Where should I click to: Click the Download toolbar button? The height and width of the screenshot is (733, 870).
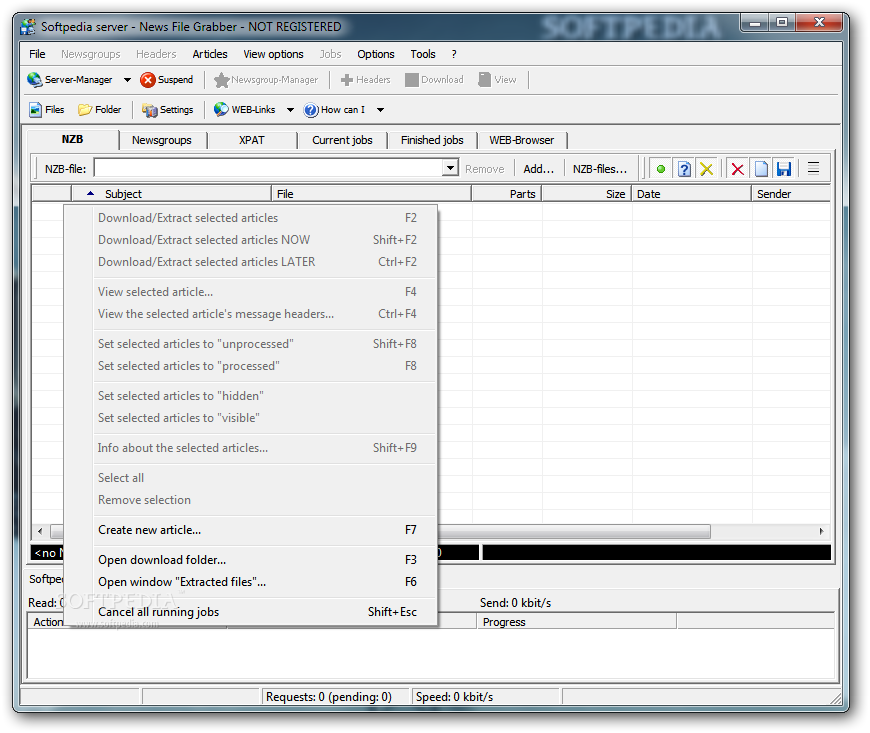point(434,80)
